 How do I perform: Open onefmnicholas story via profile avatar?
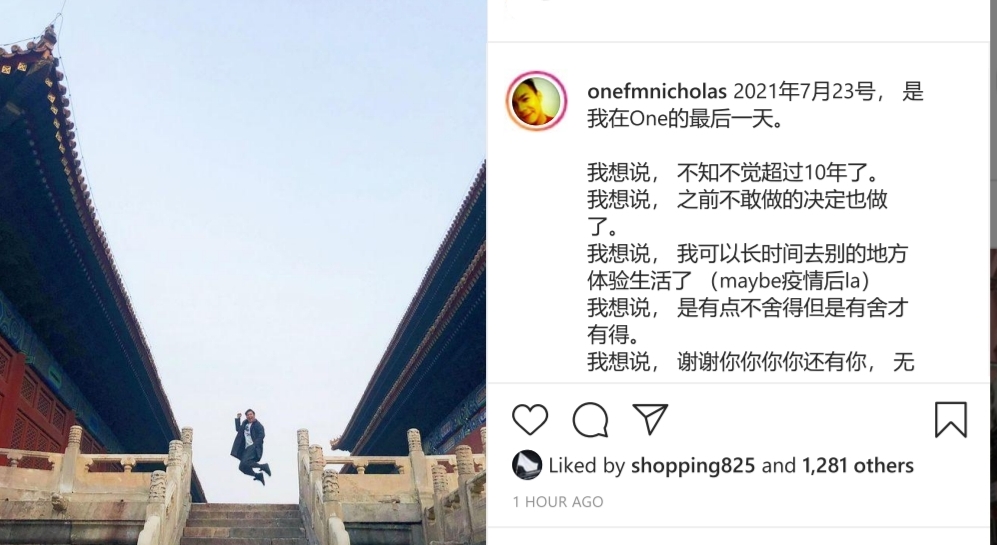pos(537,101)
